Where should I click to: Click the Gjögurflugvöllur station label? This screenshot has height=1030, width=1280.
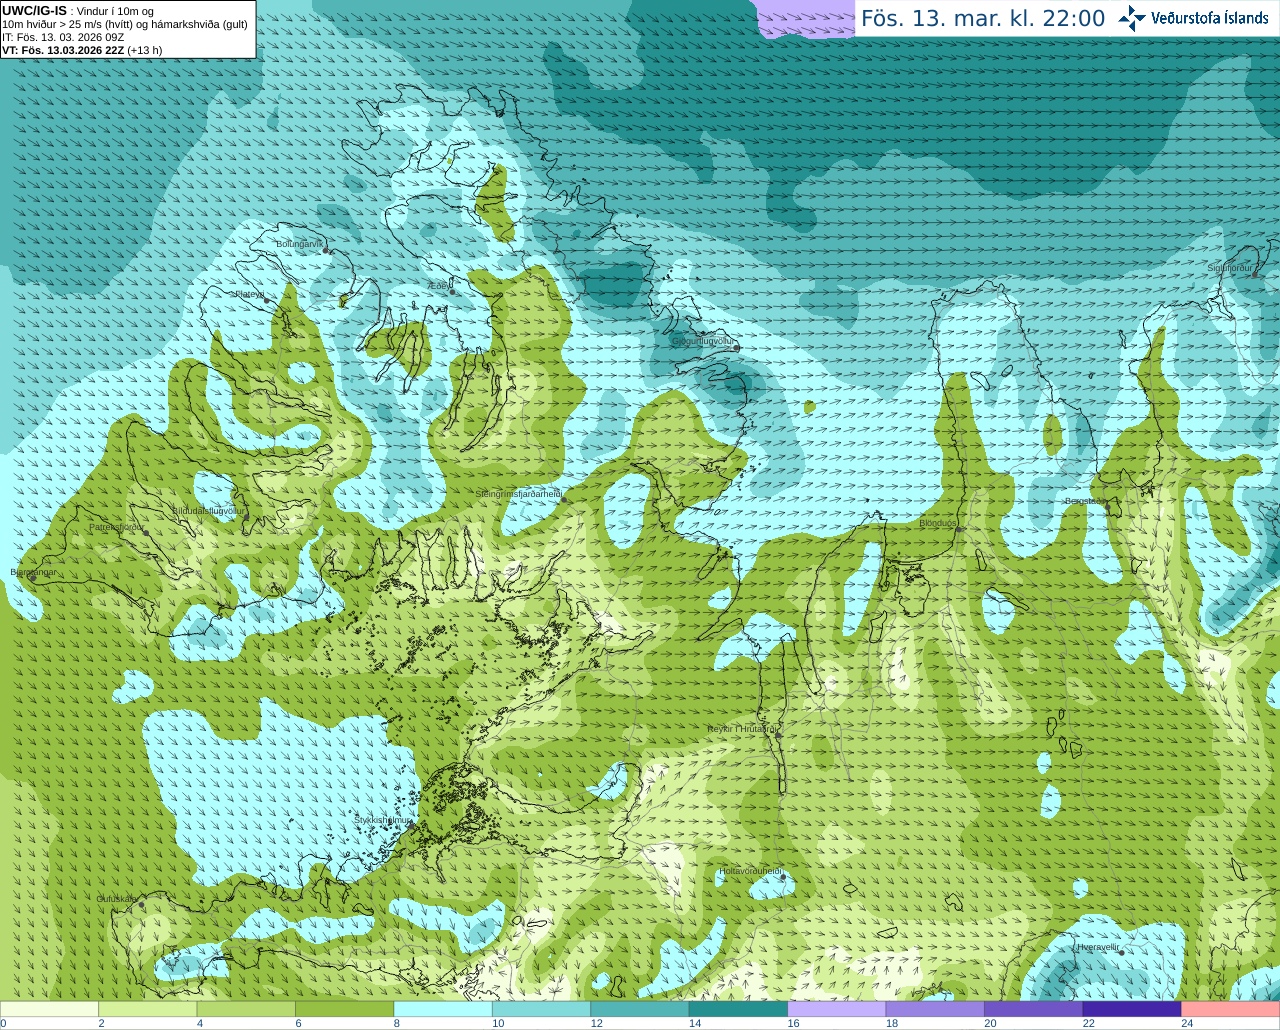point(702,342)
